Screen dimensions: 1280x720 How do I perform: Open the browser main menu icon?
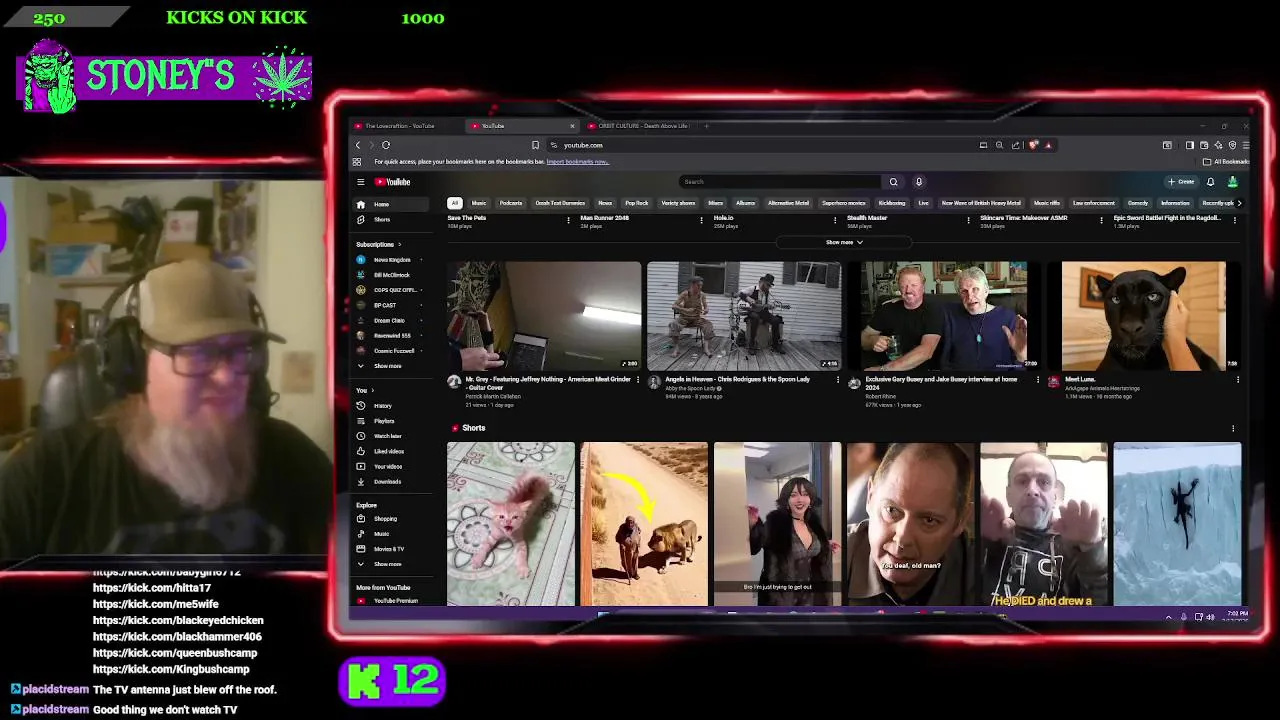pos(1245,145)
